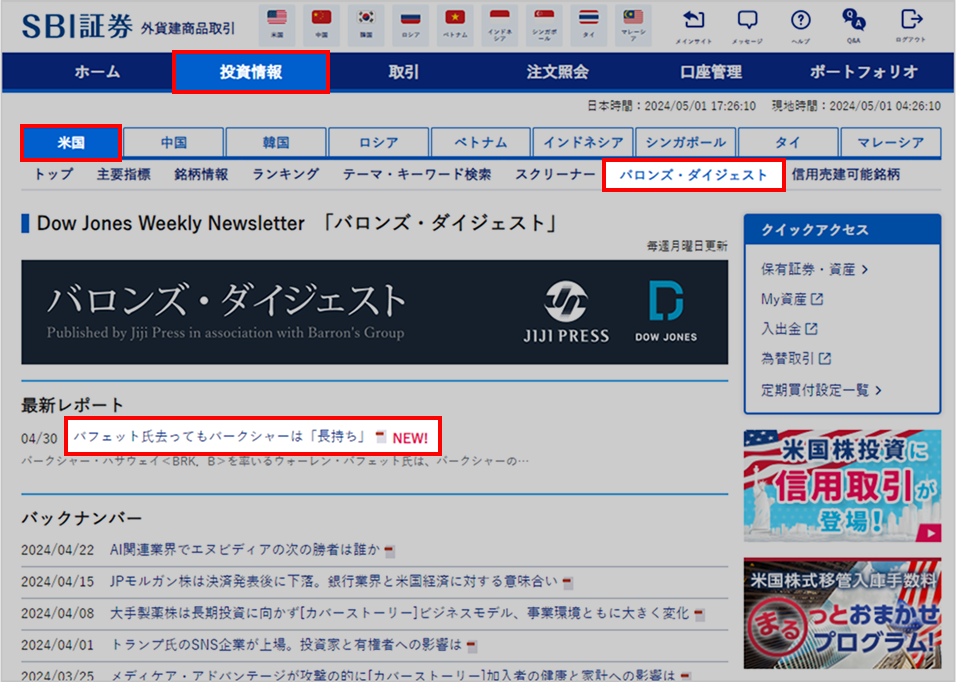Click the バロンズ・ダイジェスト Jiji Press banner
Screen dimensions: 956x682
(x=374, y=312)
